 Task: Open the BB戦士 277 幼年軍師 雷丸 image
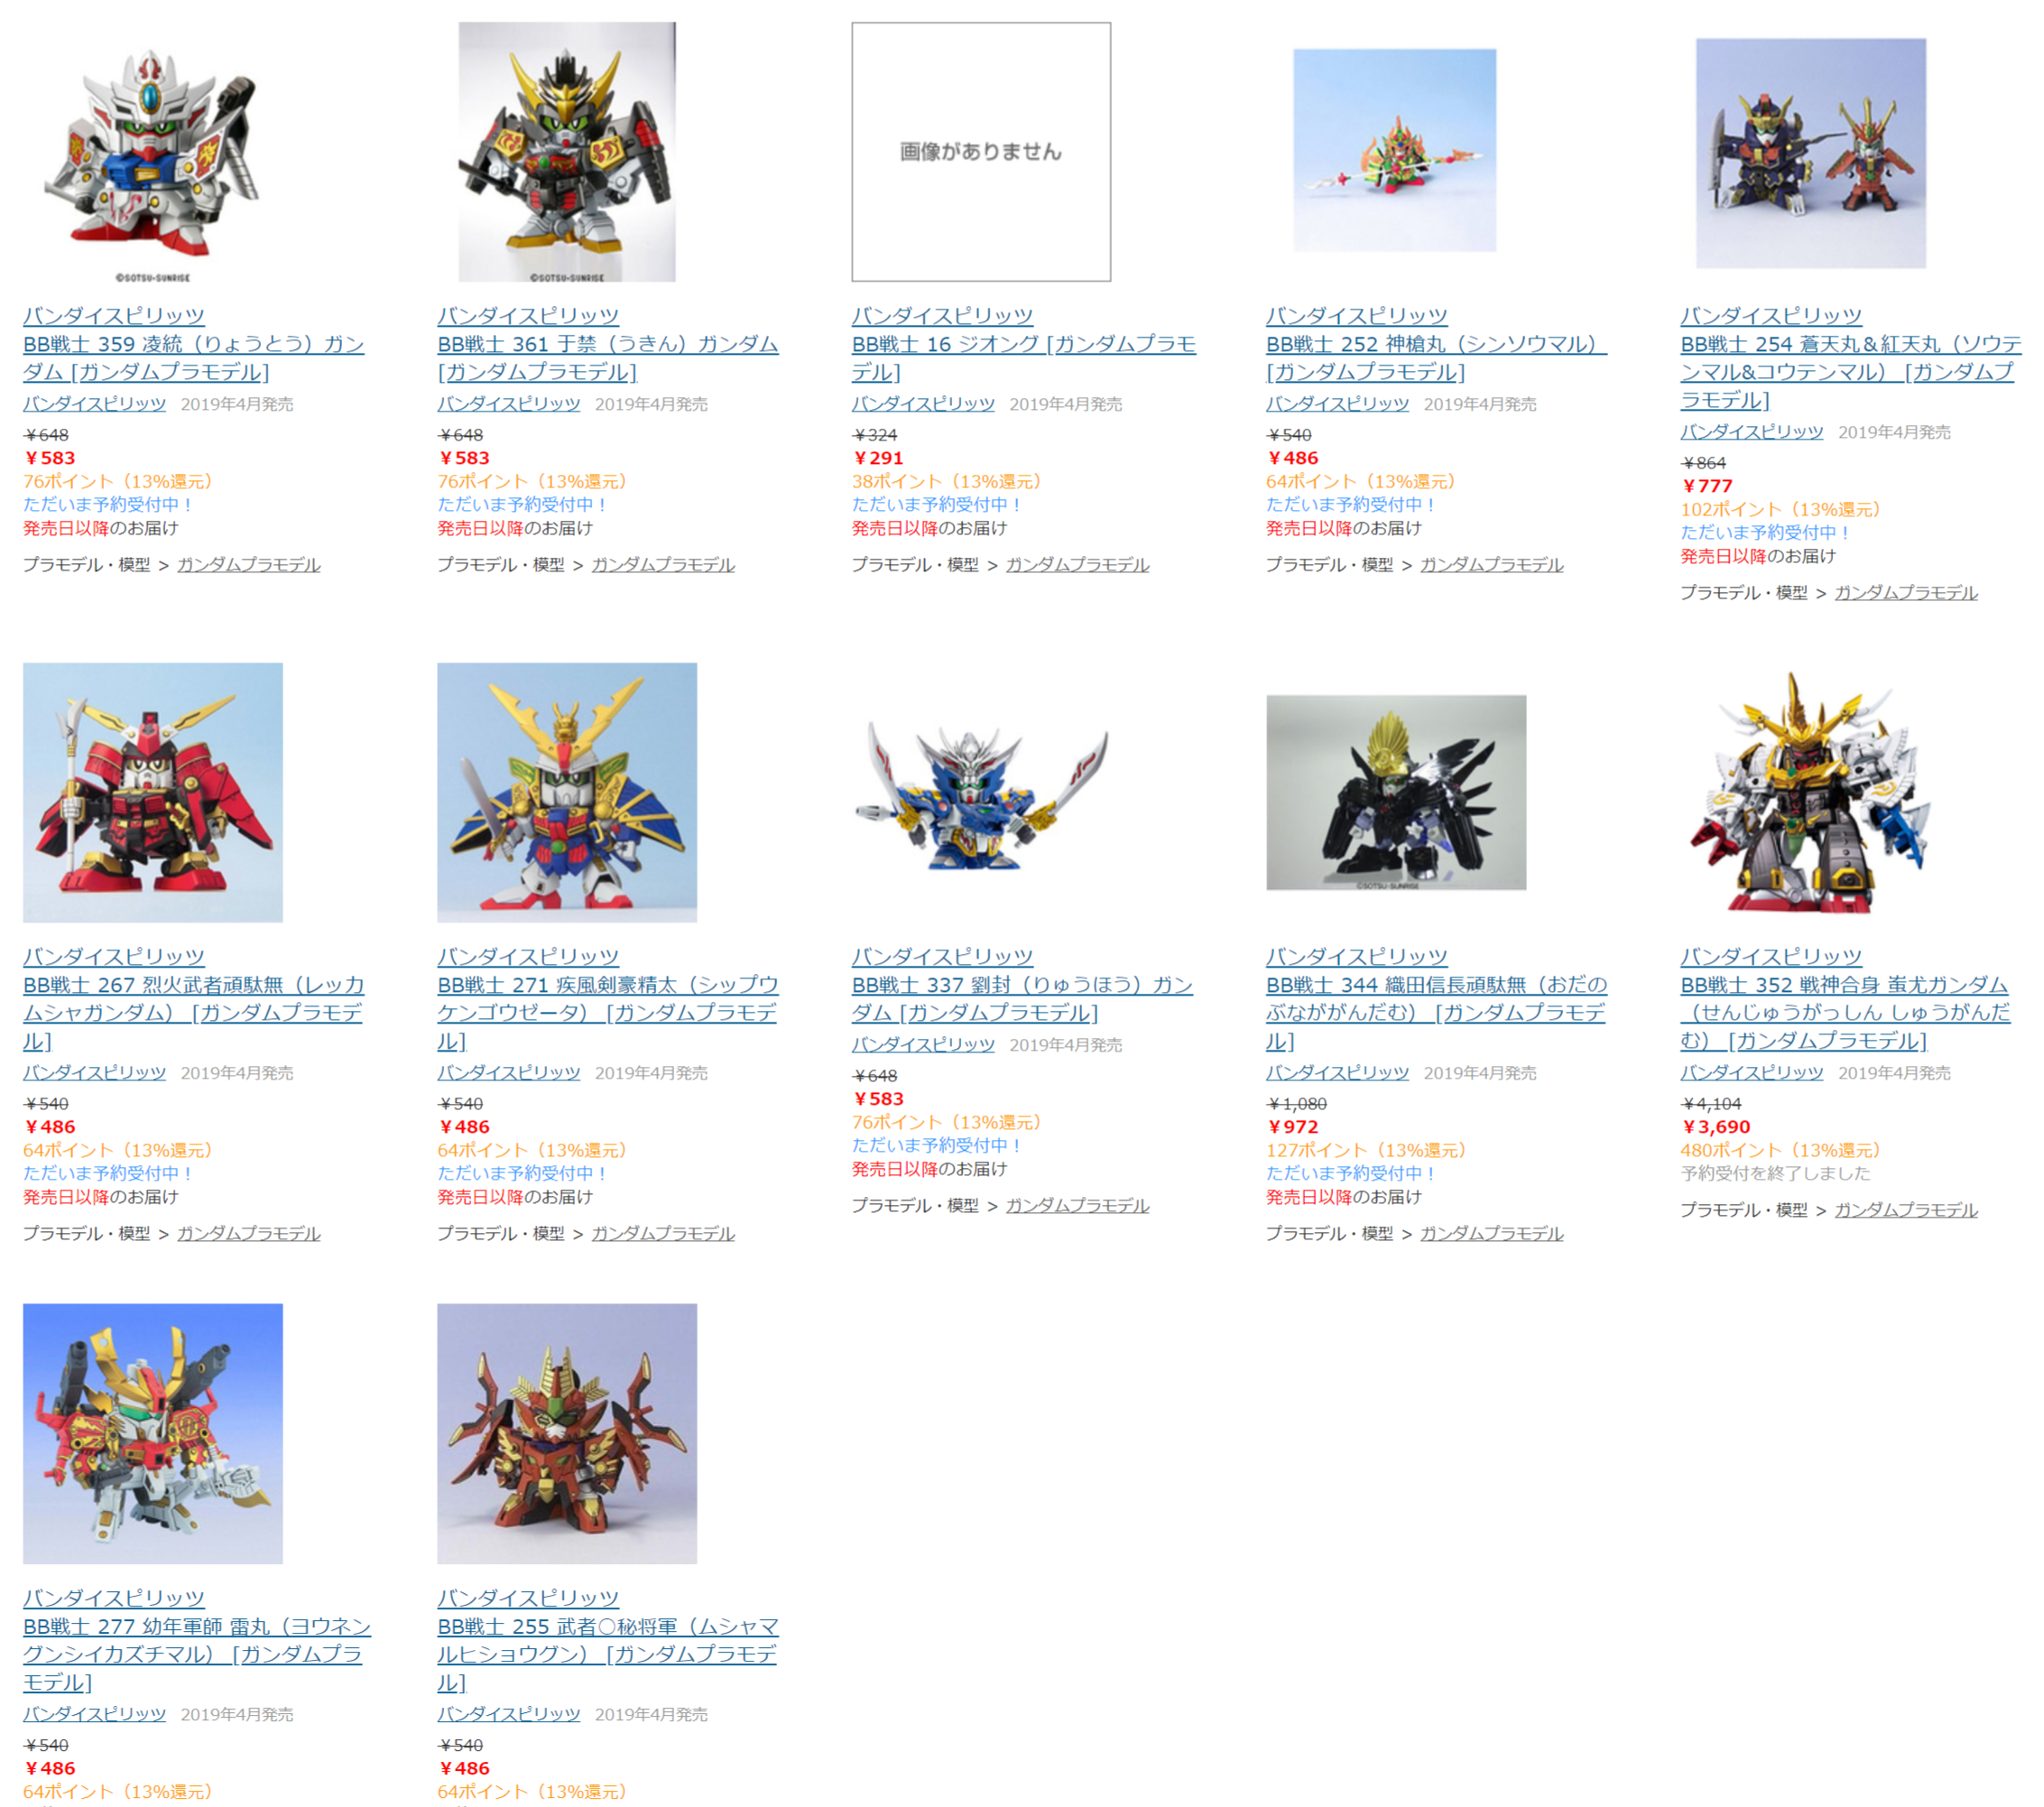click(153, 1433)
